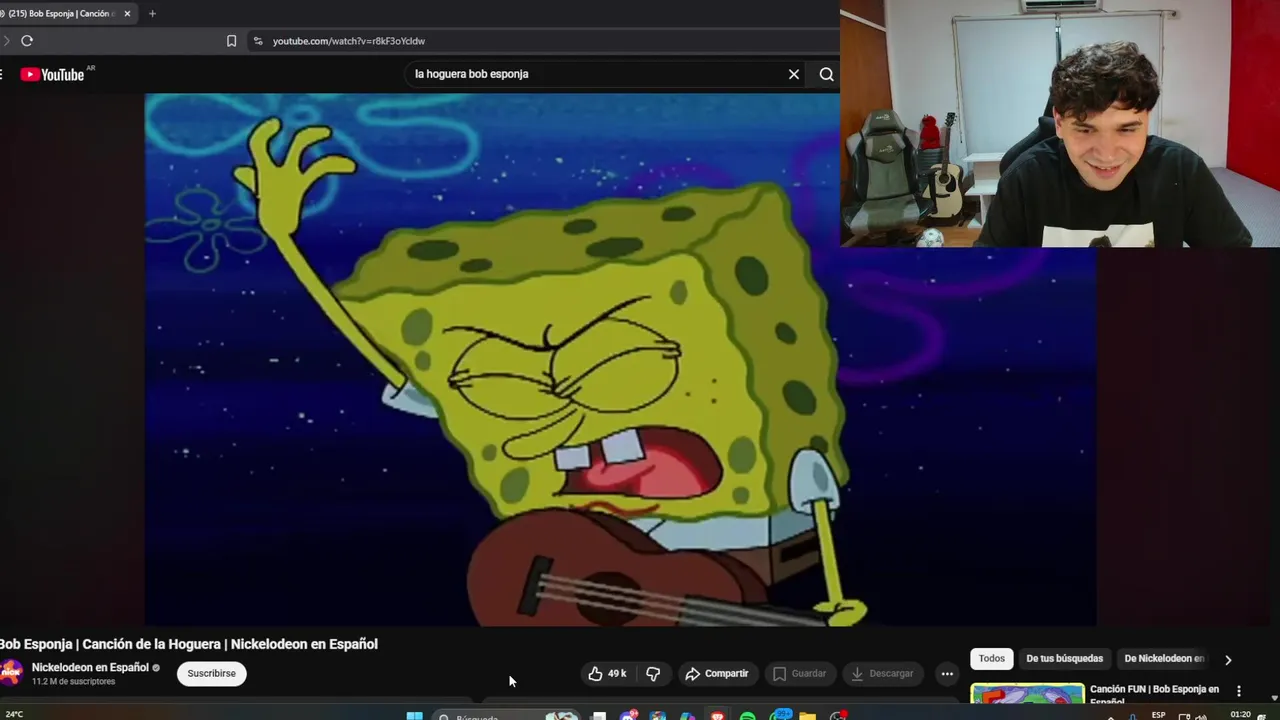Click the video title Canción de la Hoguera
The image size is (1280, 720).
click(189, 644)
